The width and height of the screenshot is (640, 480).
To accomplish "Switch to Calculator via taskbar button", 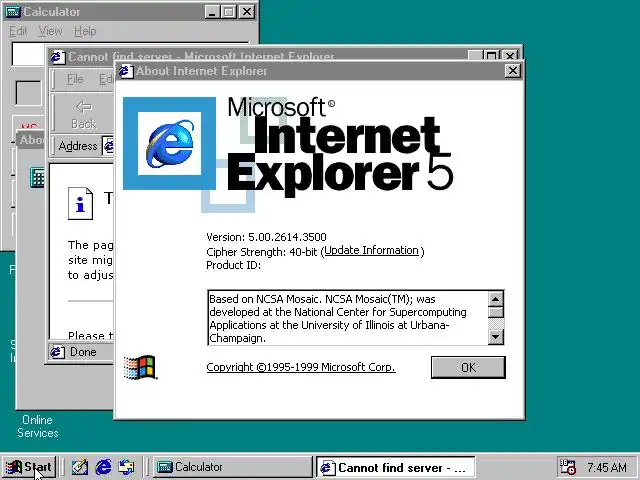I will pos(232,467).
